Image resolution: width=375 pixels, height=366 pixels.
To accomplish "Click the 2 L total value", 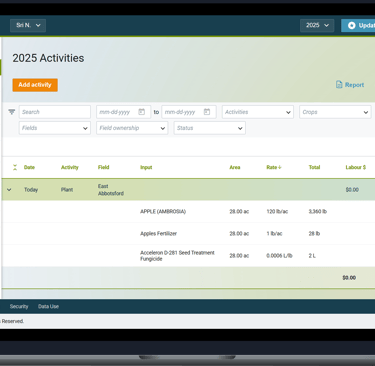I will pos(312,256).
